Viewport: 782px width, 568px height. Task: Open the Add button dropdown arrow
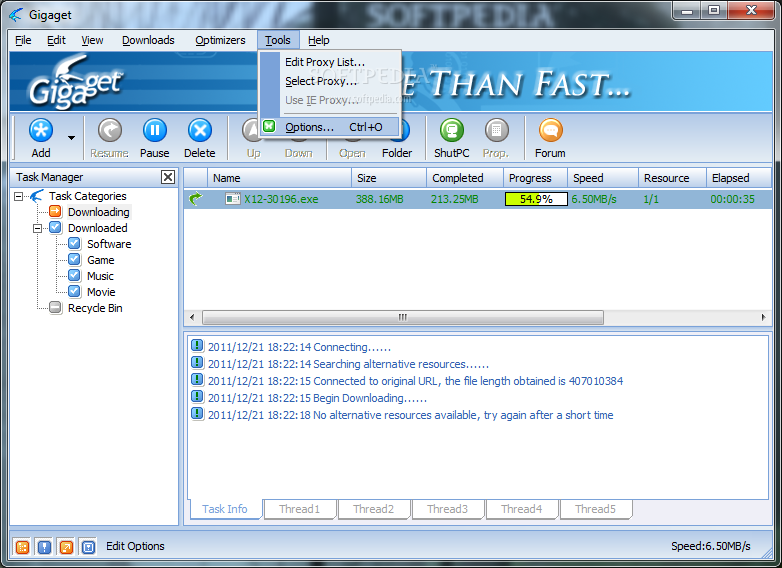coord(71,138)
